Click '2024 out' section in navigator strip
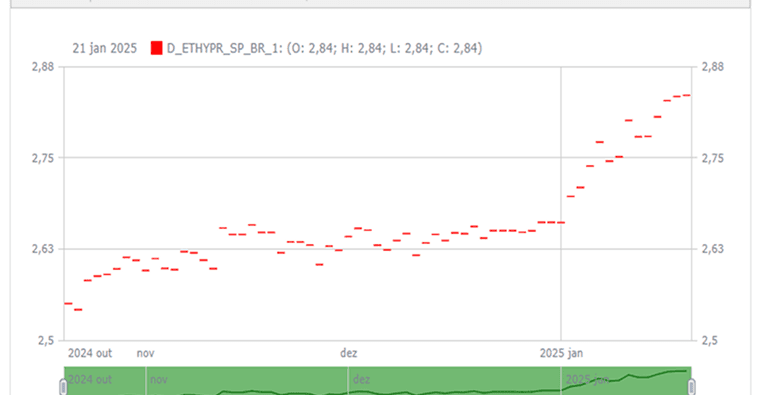 (105, 381)
